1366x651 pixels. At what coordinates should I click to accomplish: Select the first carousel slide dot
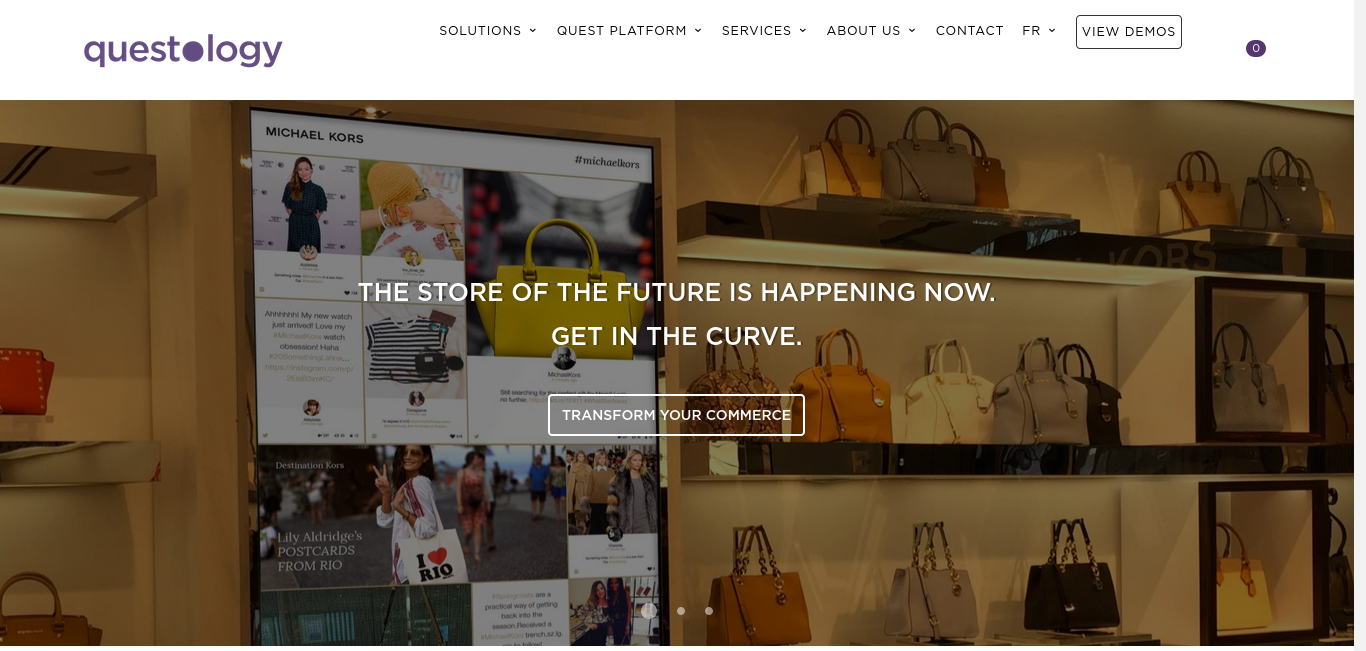[649, 610]
